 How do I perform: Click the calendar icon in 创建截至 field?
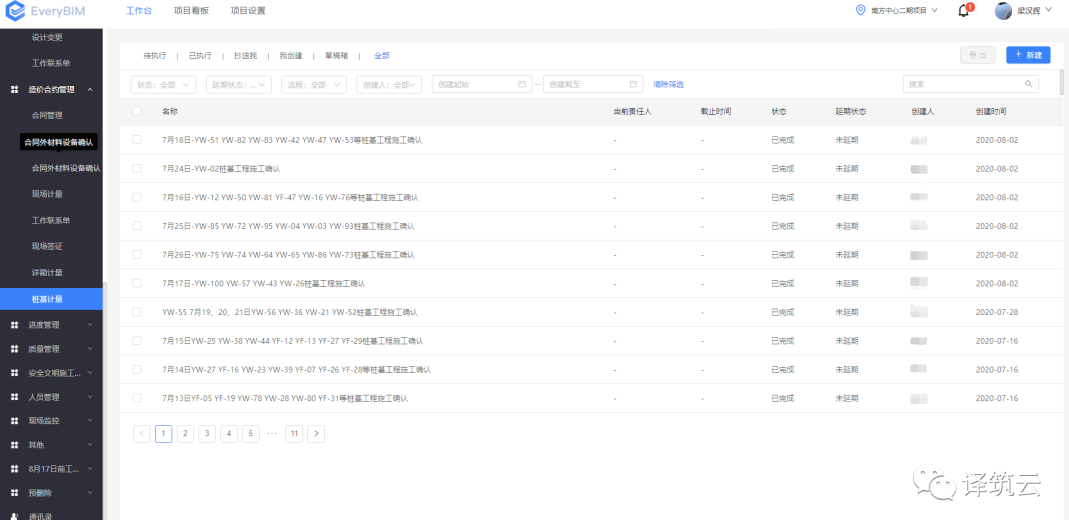pos(633,84)
